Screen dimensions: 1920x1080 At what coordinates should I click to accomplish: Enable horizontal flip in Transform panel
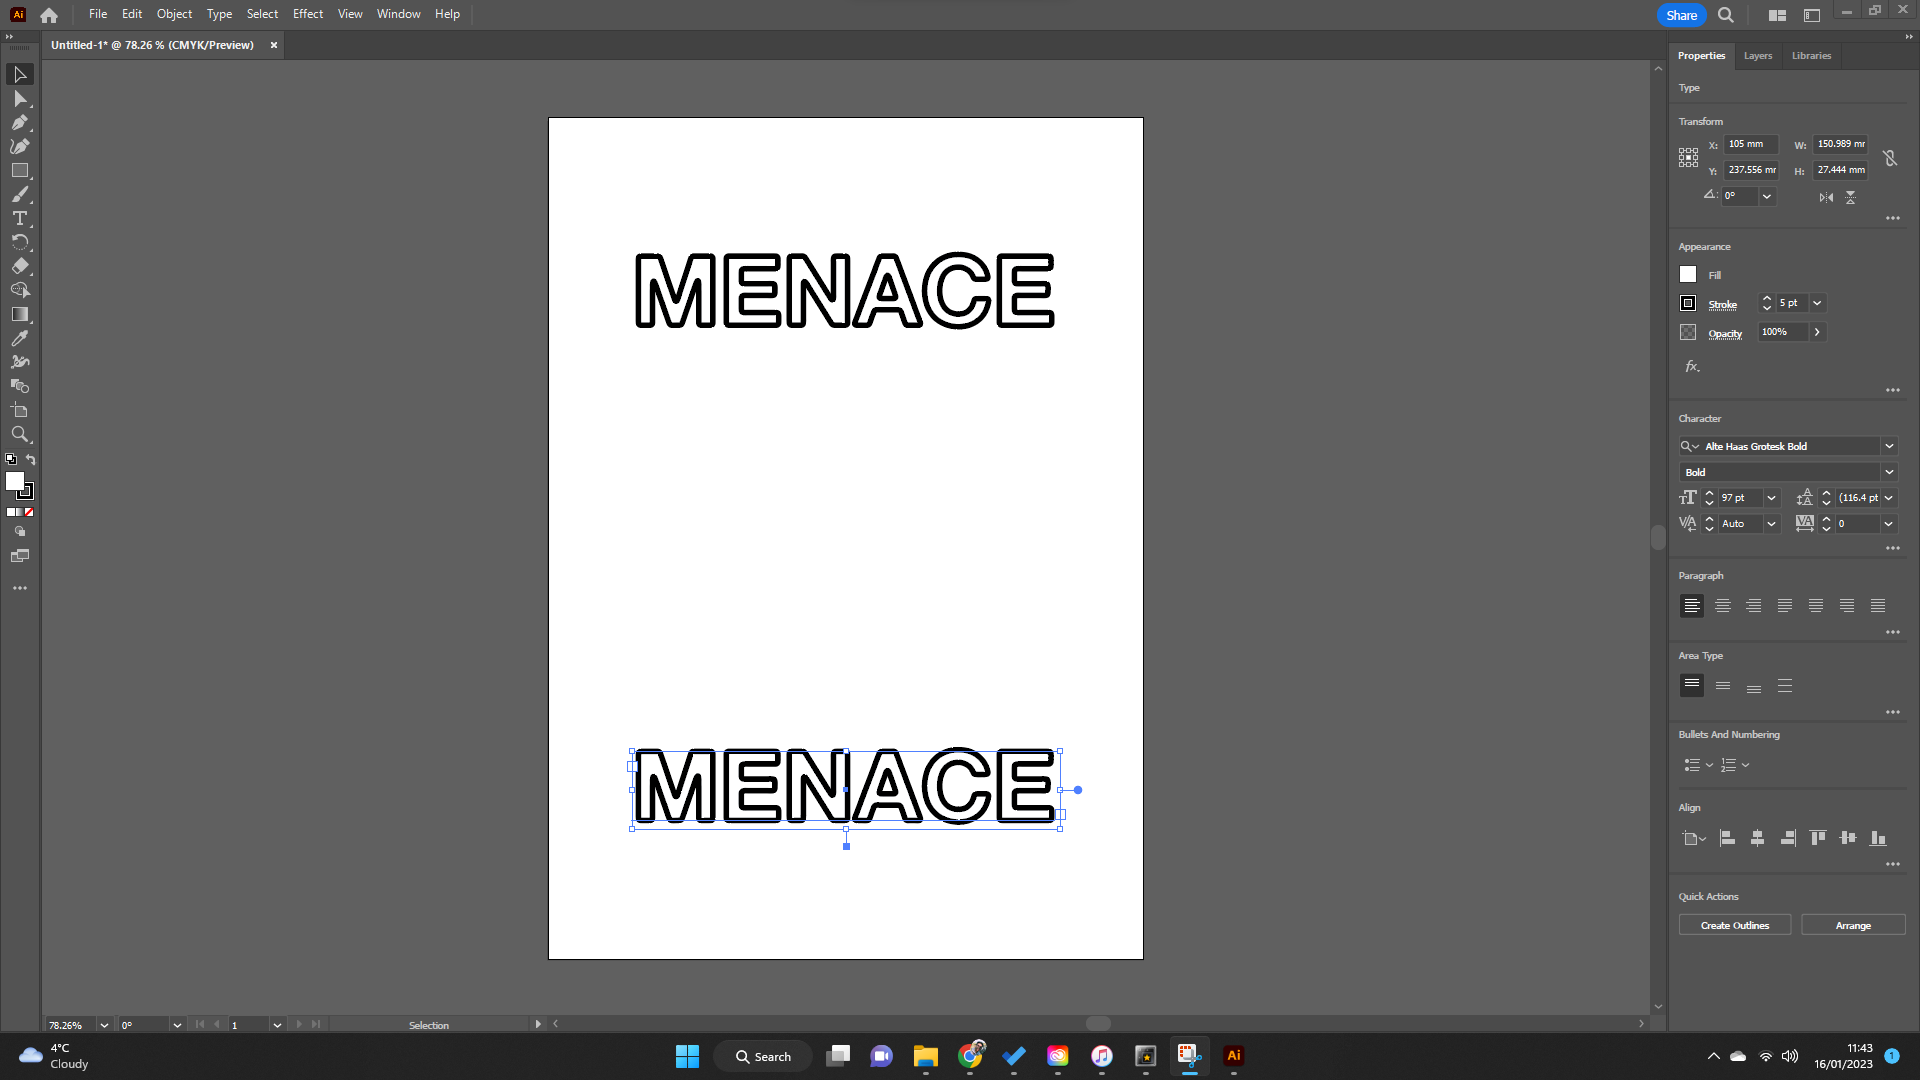click(x=1826, y=197)
